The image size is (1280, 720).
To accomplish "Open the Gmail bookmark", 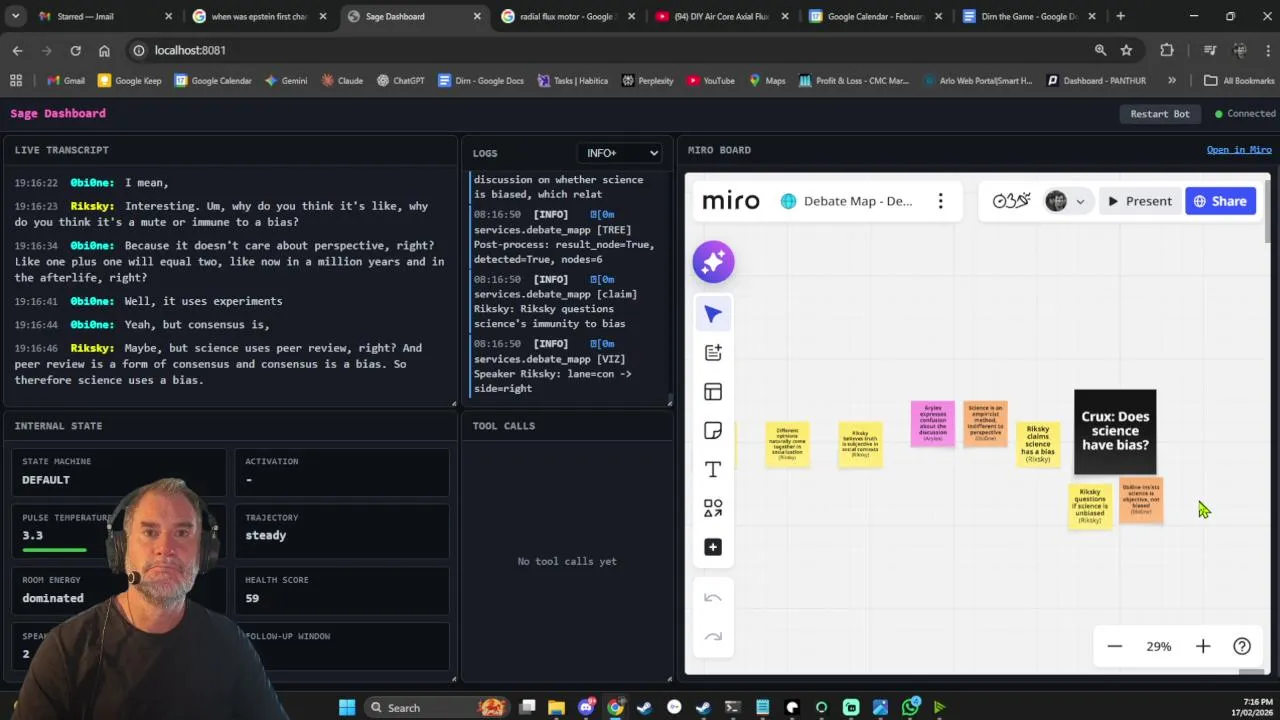I will tap(65, 80).
